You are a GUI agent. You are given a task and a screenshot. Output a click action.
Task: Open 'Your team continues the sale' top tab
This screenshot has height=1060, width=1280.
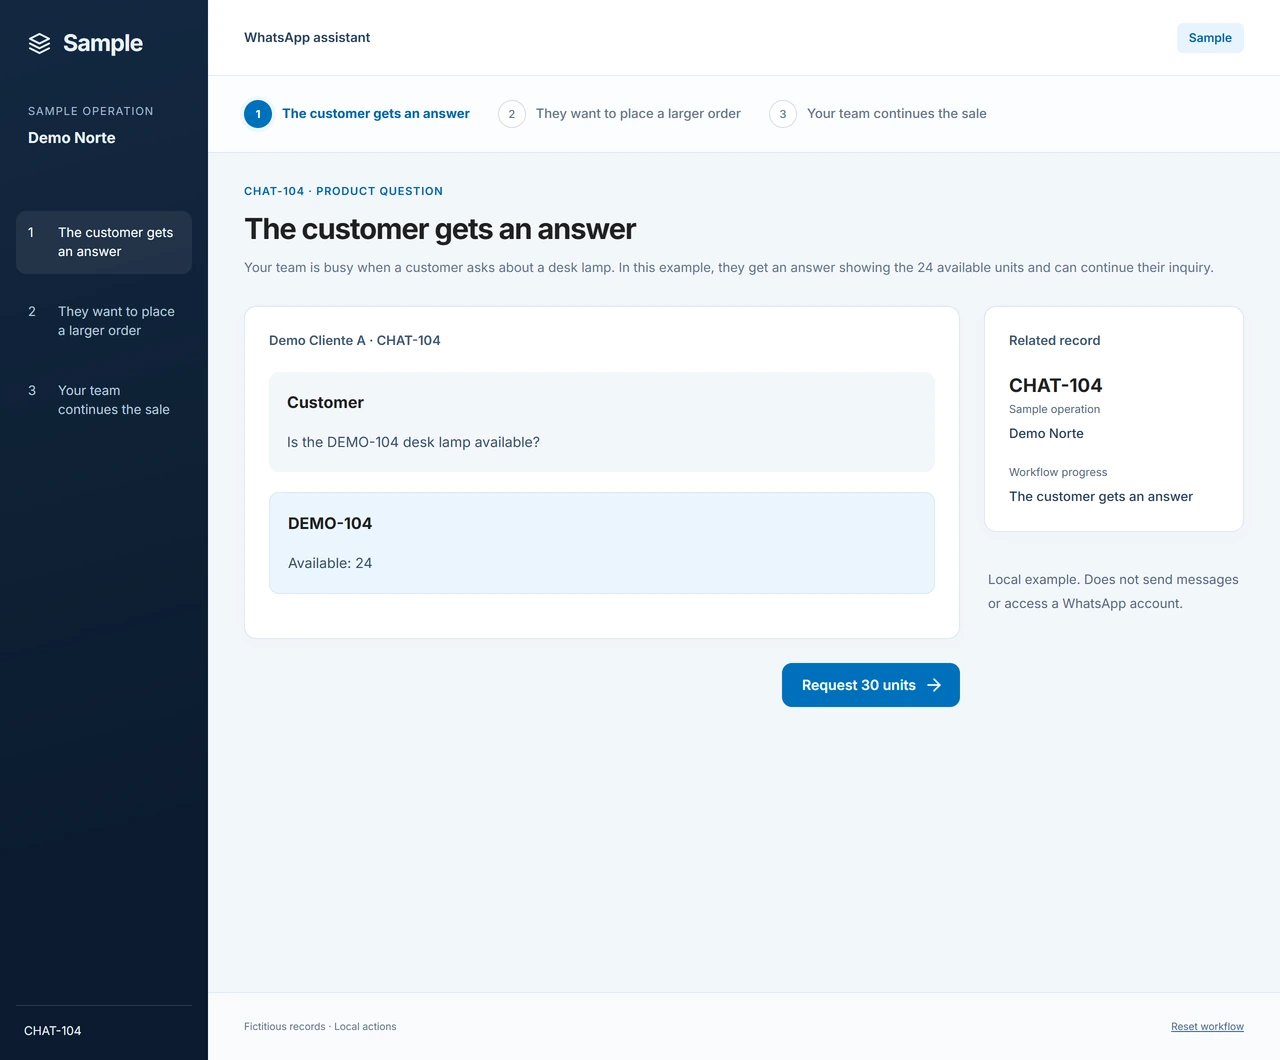click(878, 114)
